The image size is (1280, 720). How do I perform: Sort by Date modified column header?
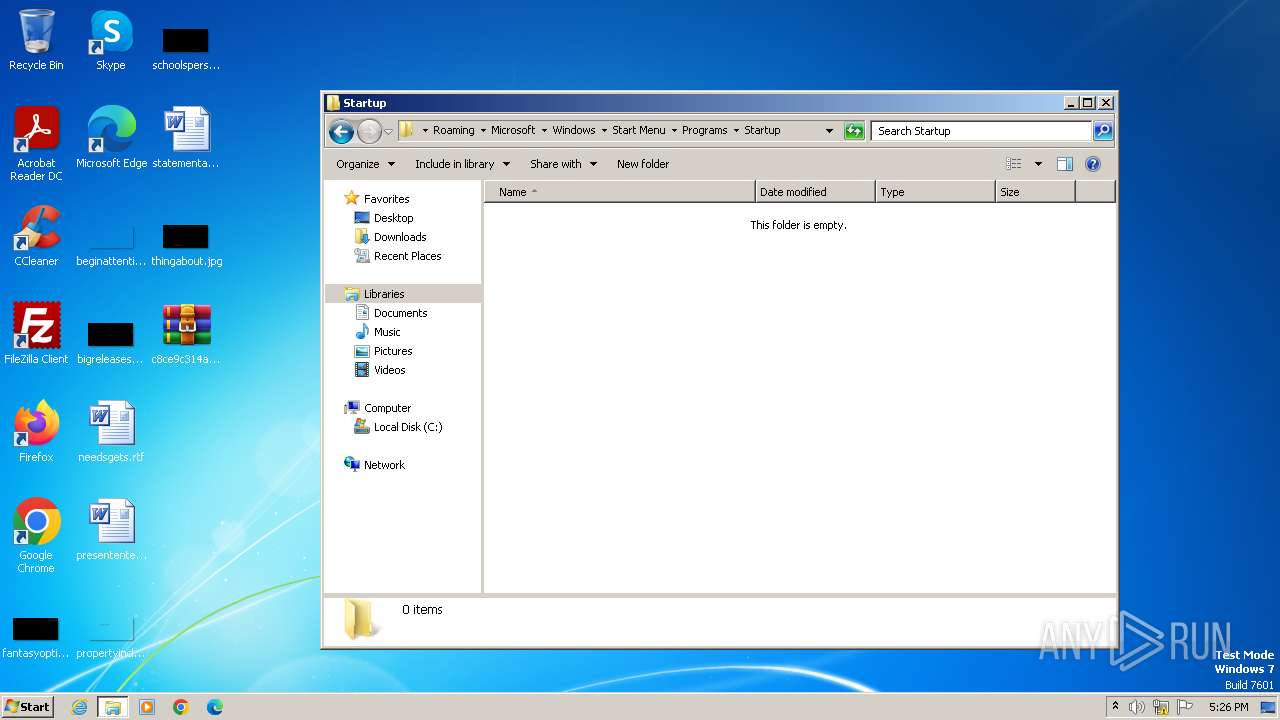pos(815,192)
